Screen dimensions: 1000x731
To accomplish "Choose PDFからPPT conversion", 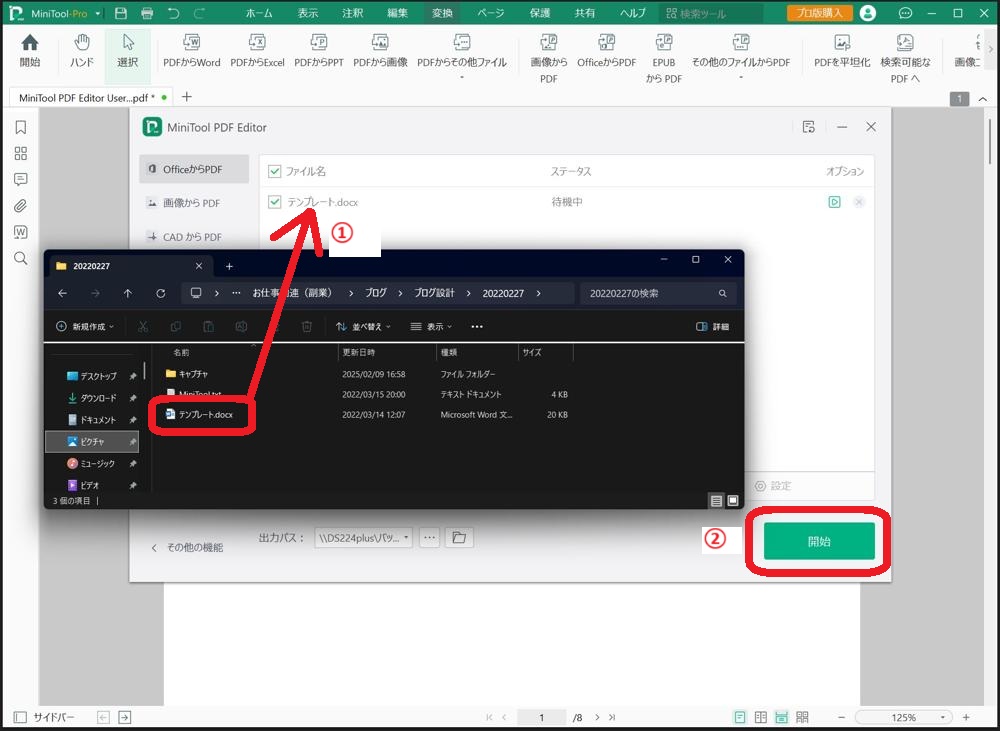I will click(318, 51).
